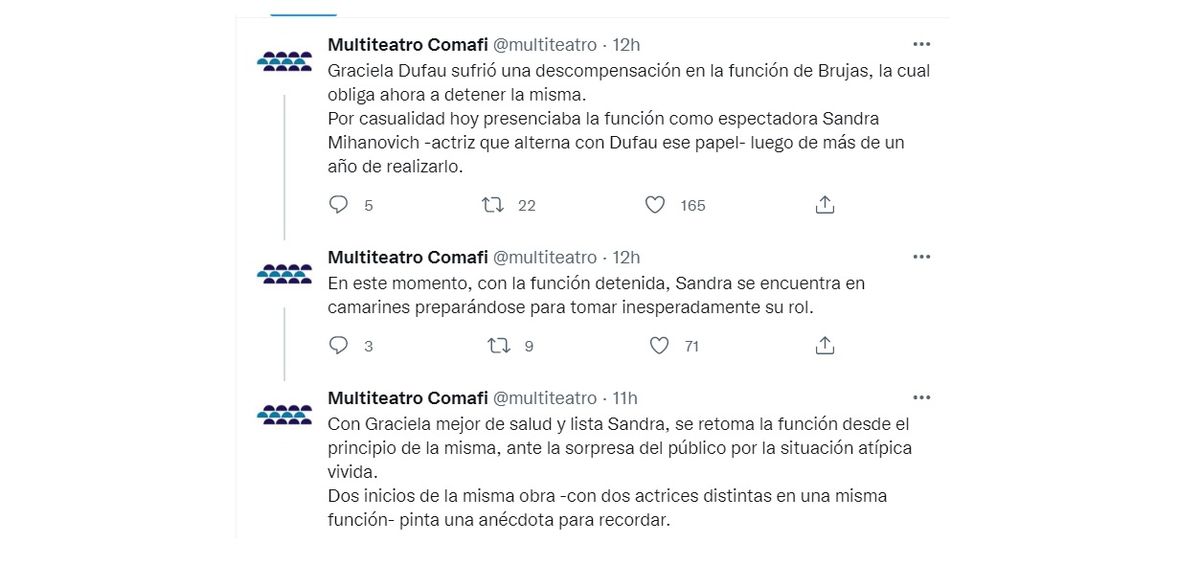The width and height of the screenshot is (1200, 588).
Task: Click @multiteatro handle in the second tweet
Action: click(x=544, y=258)
